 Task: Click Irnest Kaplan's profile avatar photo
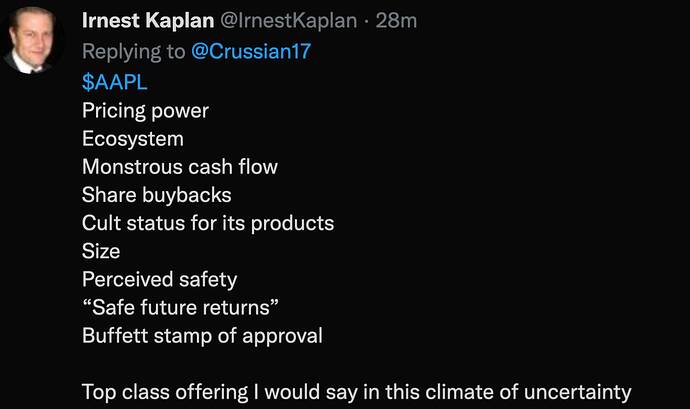[x=34, y=43]
